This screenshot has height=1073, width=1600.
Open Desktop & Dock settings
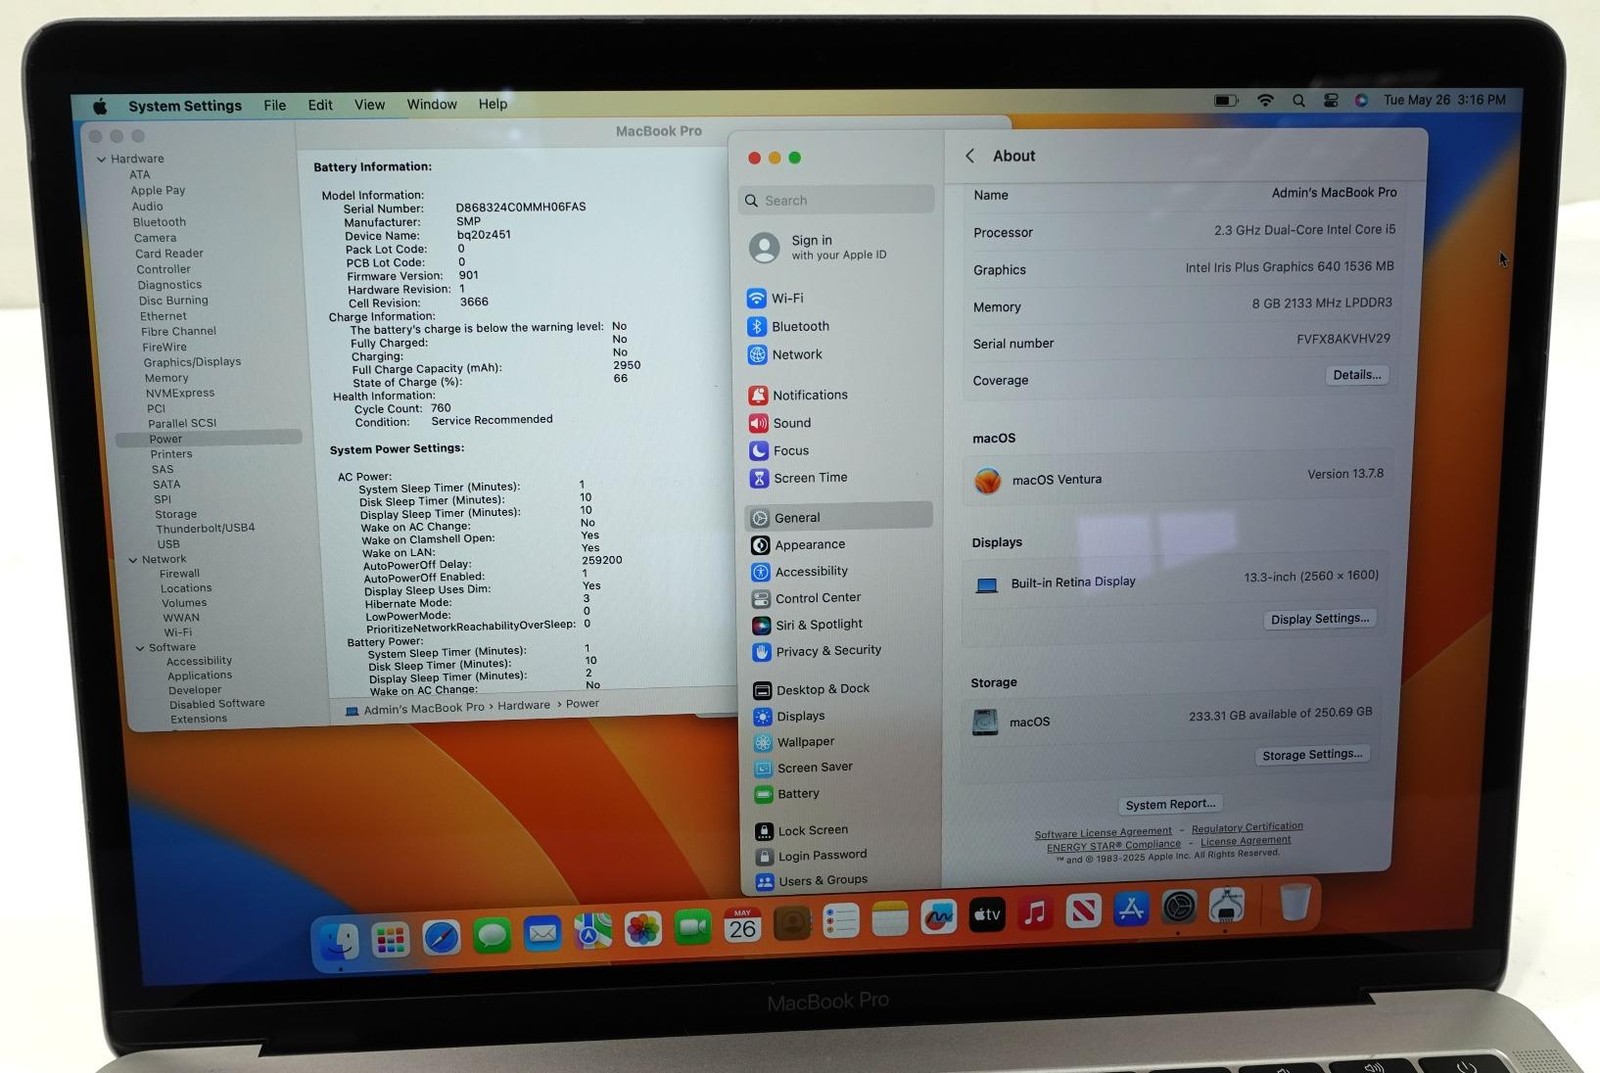[811, 689]
